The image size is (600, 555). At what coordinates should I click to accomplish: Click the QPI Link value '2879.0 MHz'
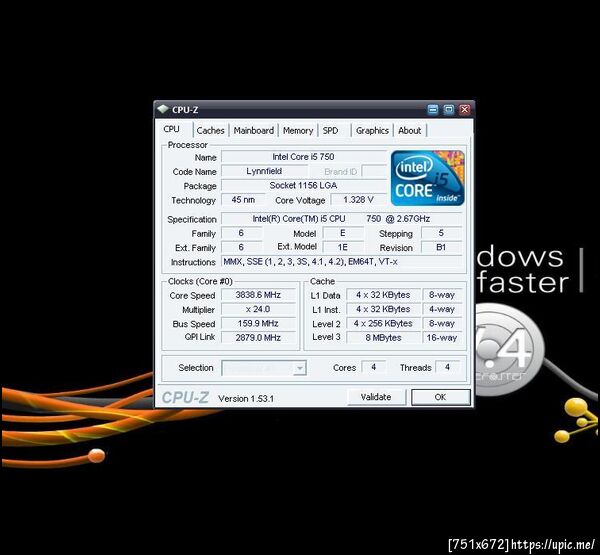[x=259, y=338]
